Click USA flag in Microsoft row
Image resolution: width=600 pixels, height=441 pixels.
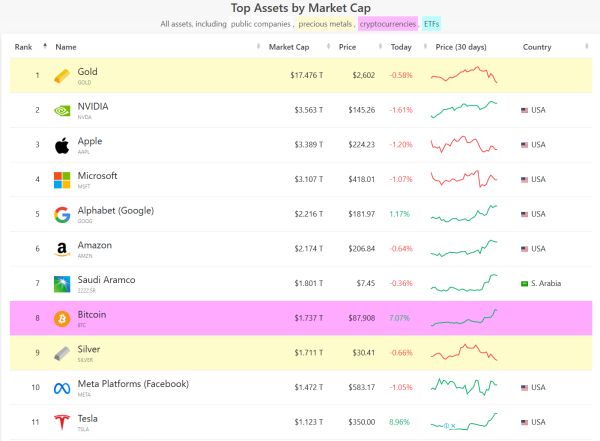[524, 180]
